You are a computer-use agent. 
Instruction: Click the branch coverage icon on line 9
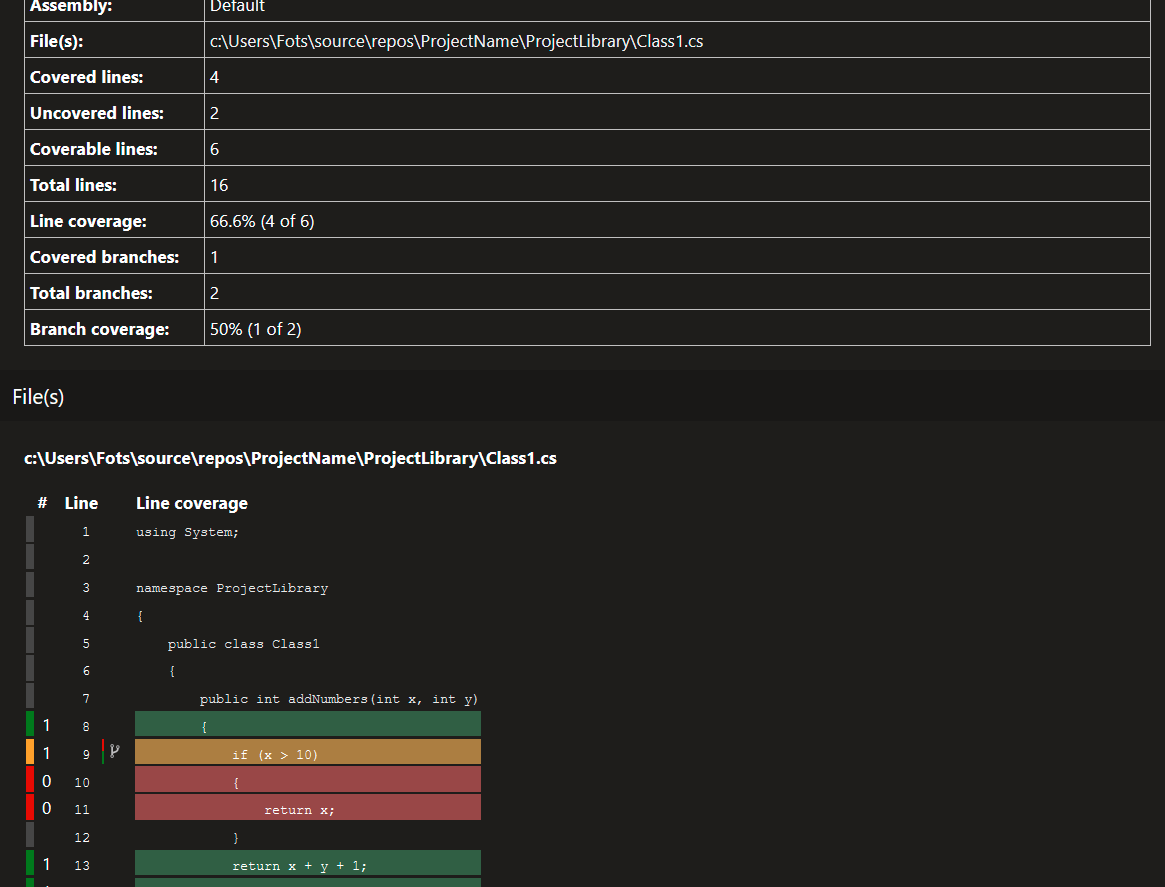[114, 751]
